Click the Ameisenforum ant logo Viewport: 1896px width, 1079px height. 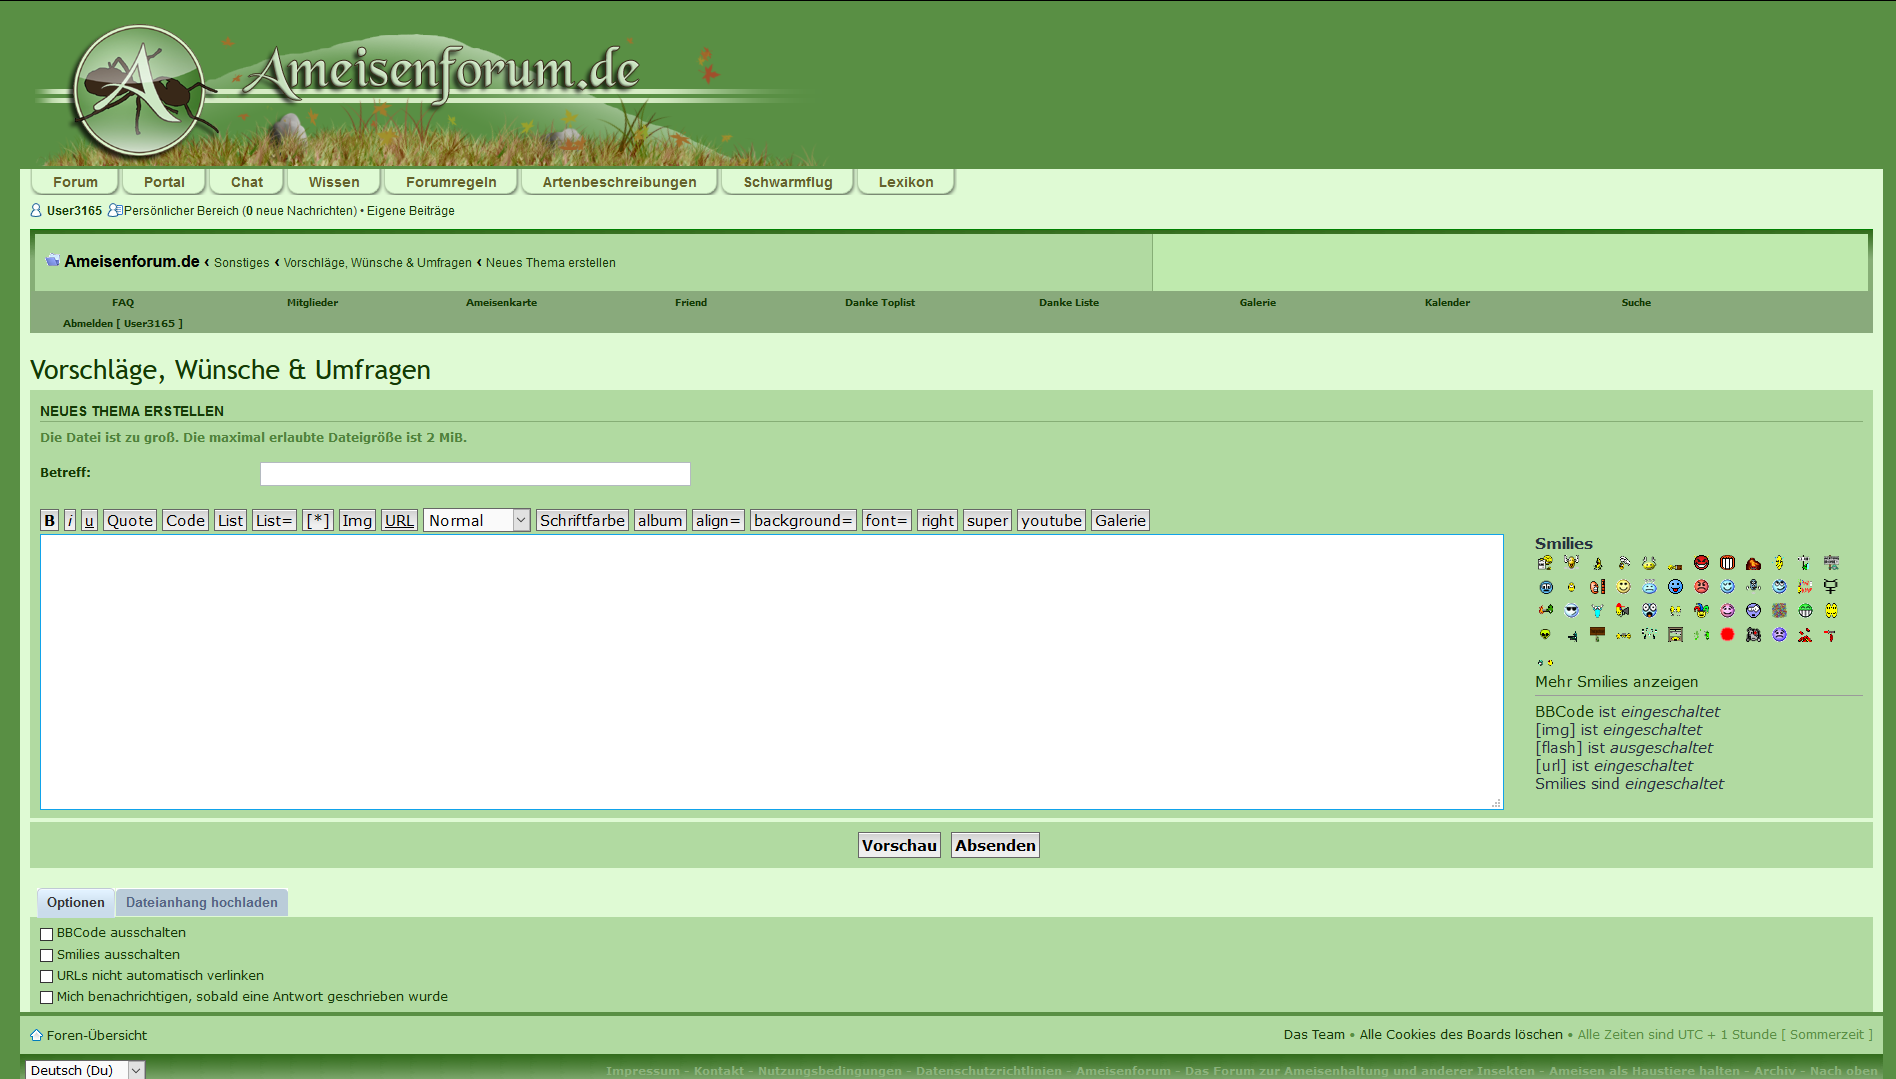click(139, 91)
